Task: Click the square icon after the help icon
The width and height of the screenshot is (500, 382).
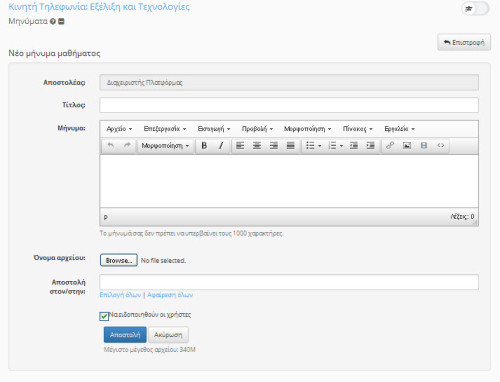Action: click(x=61, y=21)
